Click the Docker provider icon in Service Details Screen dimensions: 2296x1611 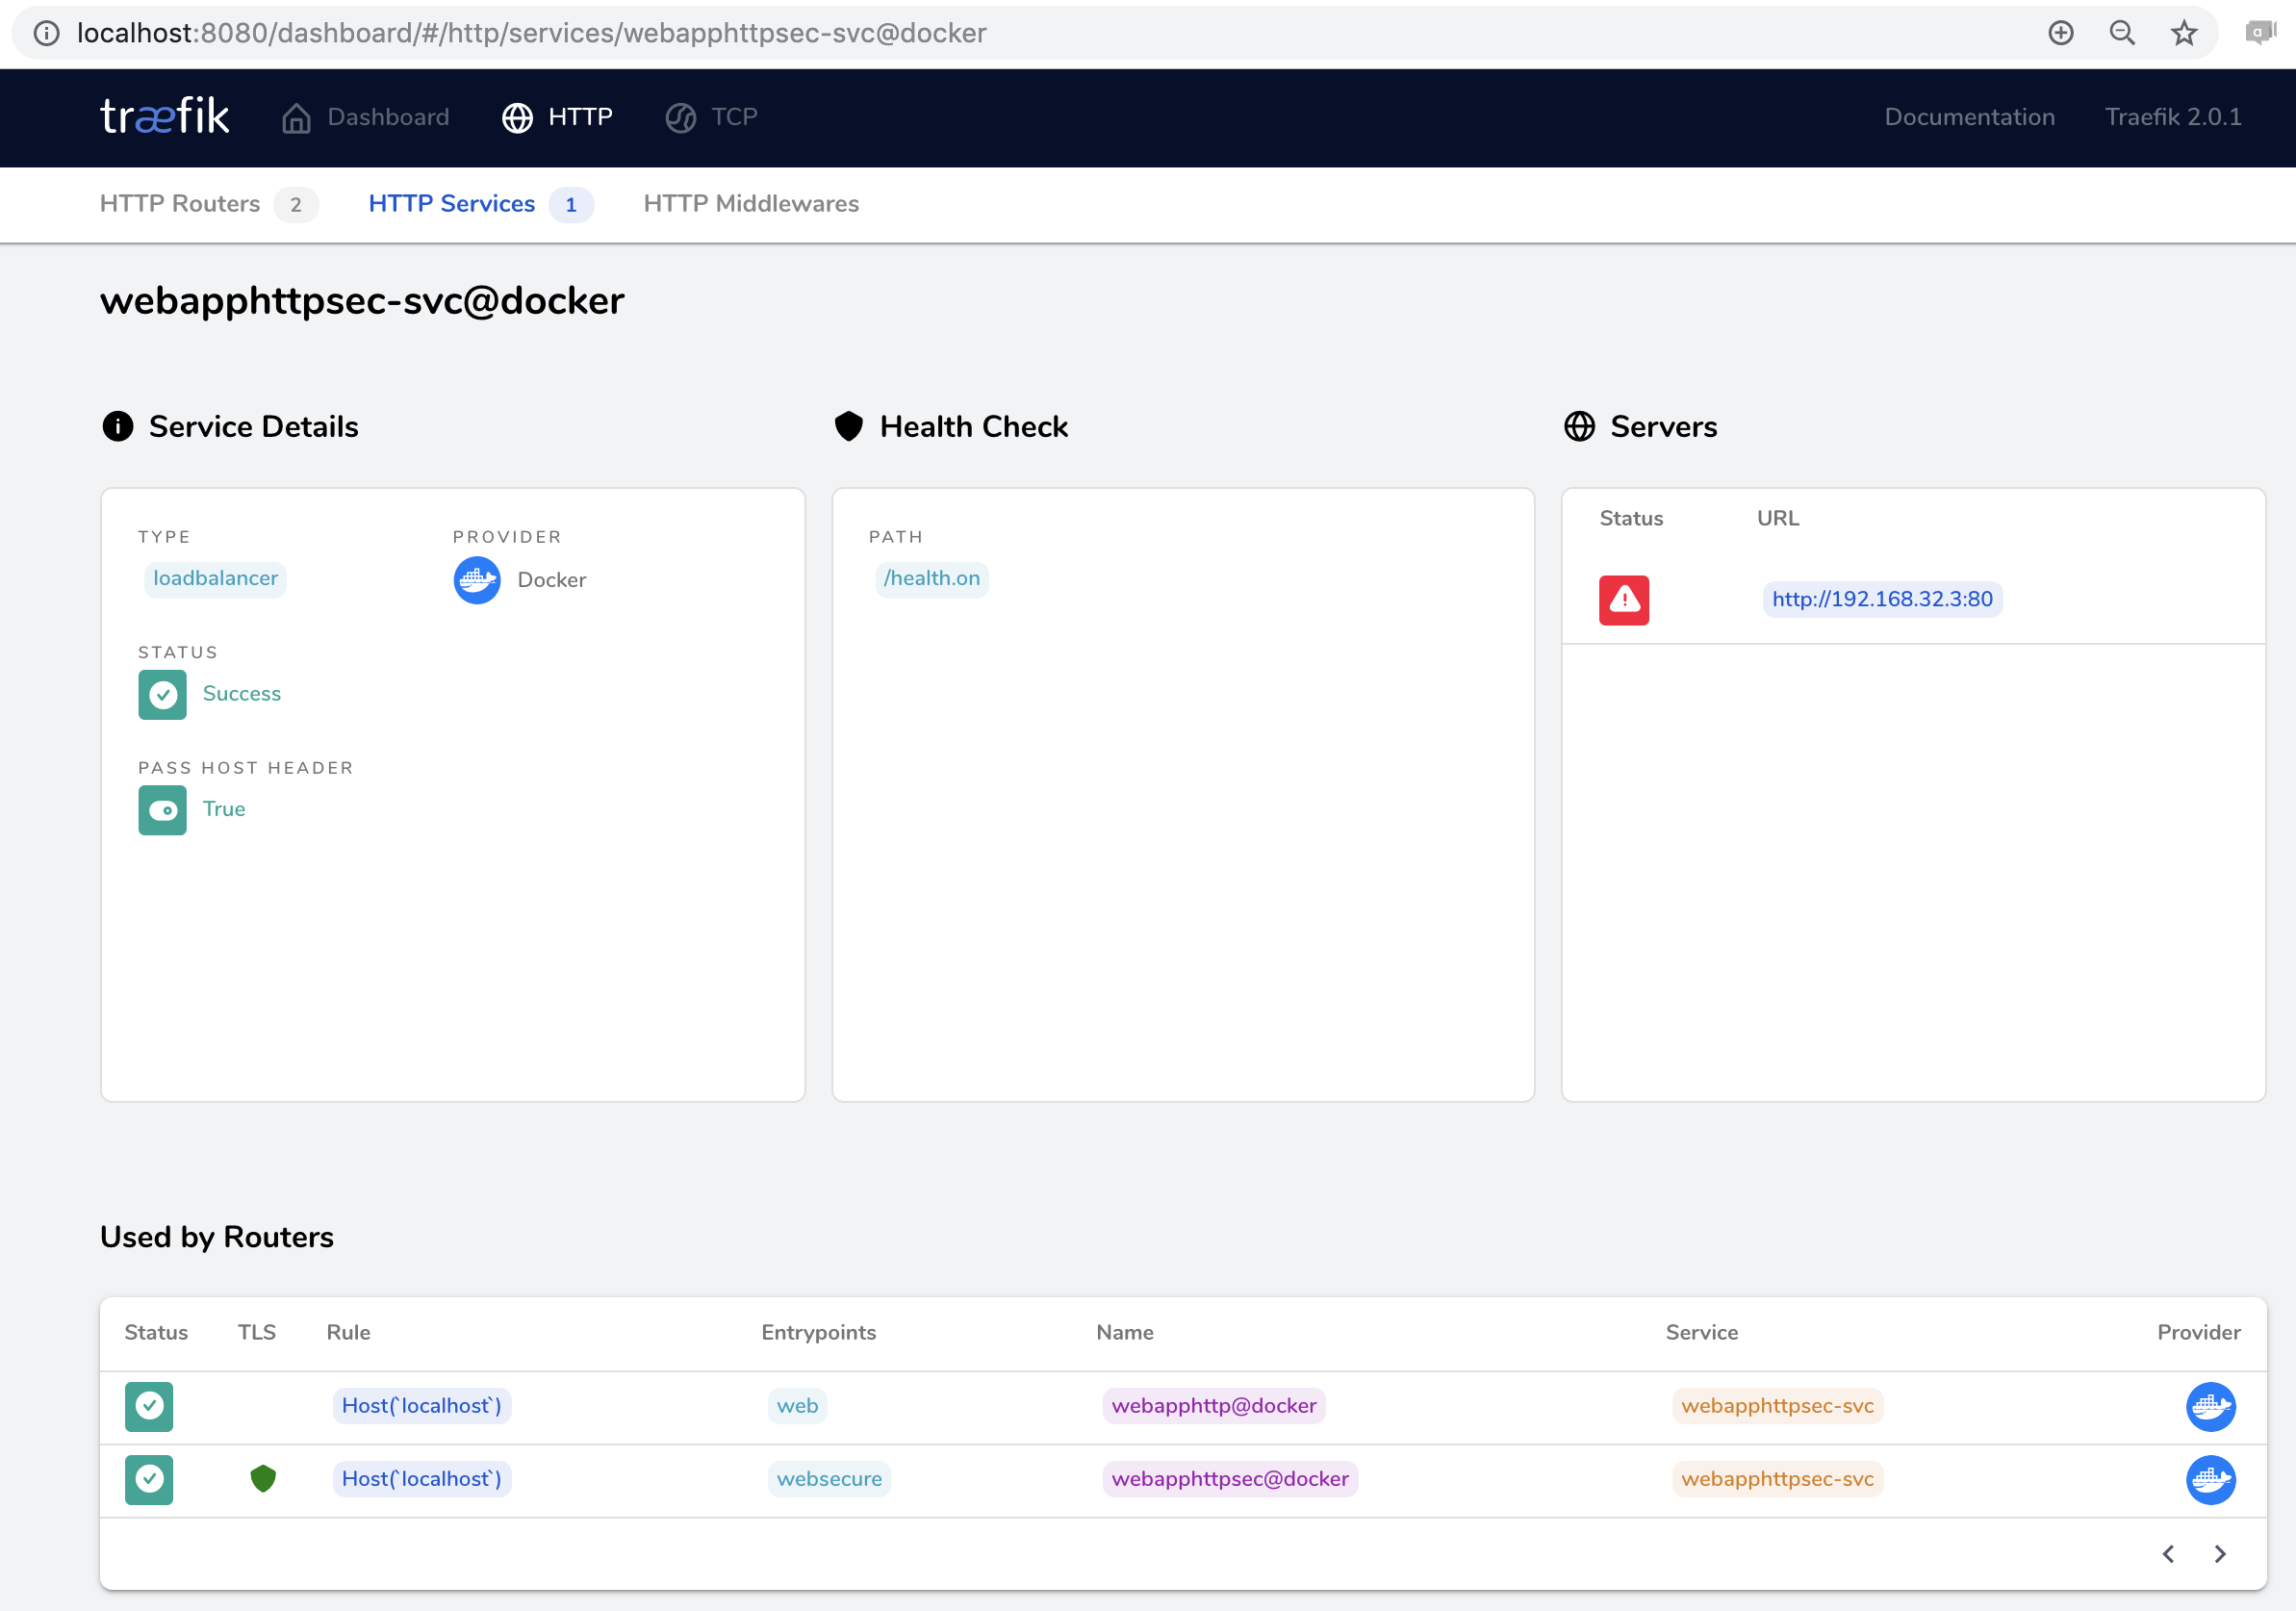(x=477, y=580)
